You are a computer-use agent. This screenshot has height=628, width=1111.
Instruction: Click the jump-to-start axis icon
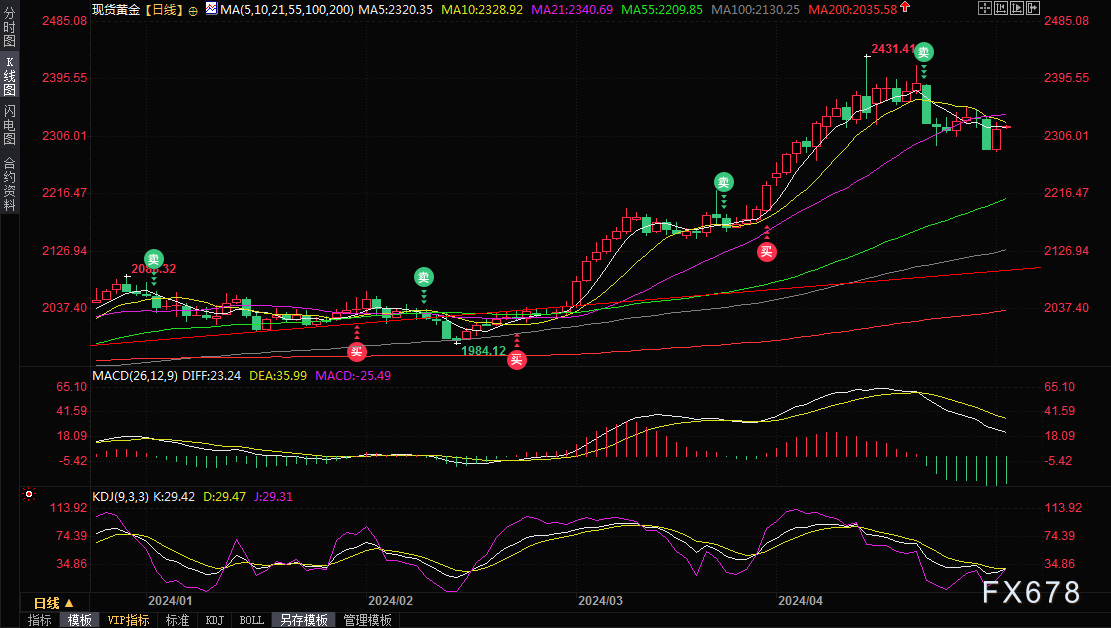(1000, 9)
